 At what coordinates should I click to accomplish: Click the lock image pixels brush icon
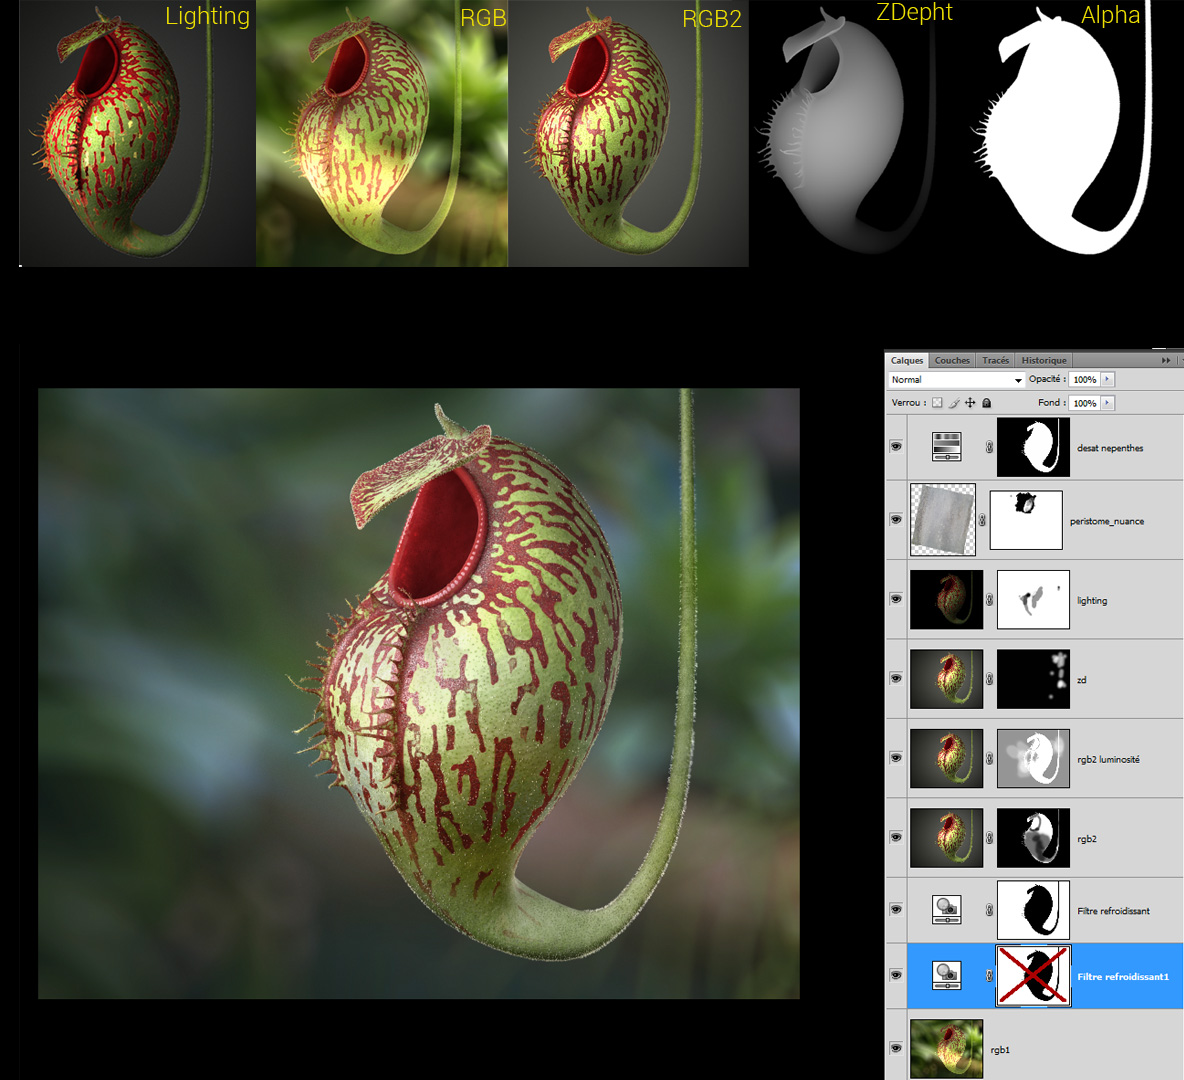pos(954,403)
